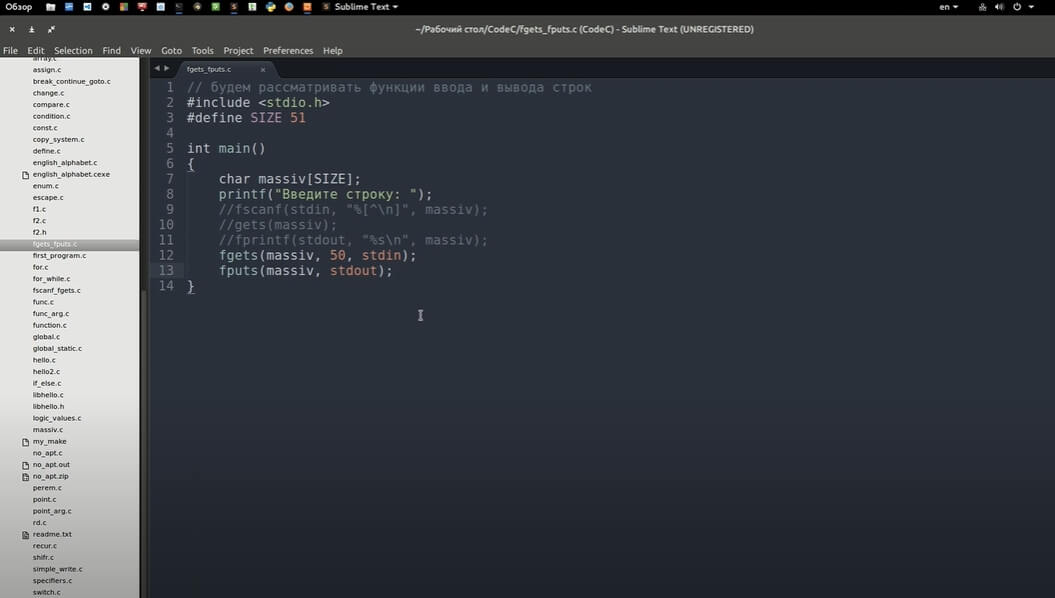Open first_program.c in the sidebar

(59, 256)
